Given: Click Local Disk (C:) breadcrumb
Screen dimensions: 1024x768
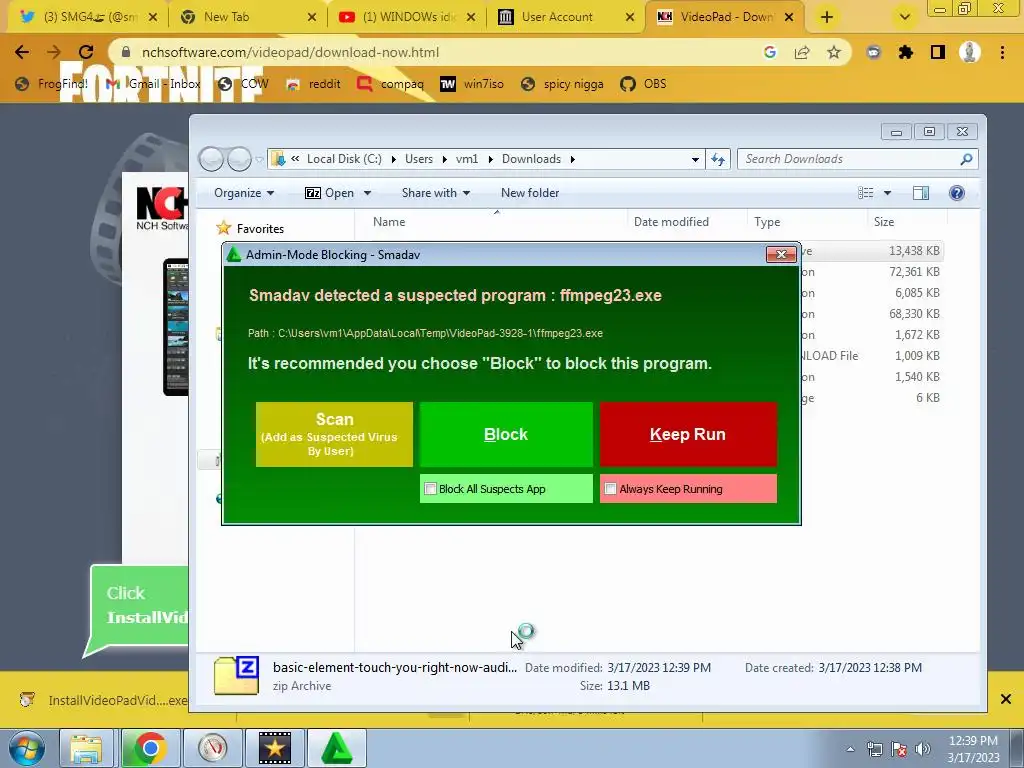Looking at the screenshot, I should (344, 159).
